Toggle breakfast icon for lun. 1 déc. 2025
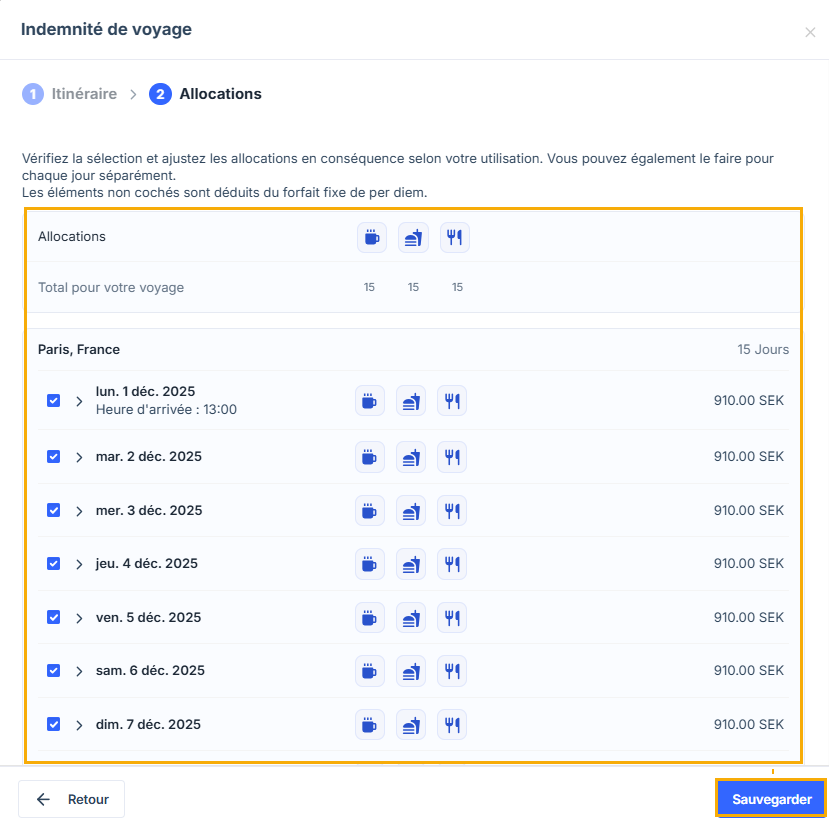Screen dimensions: 829x827 [370, 401]
